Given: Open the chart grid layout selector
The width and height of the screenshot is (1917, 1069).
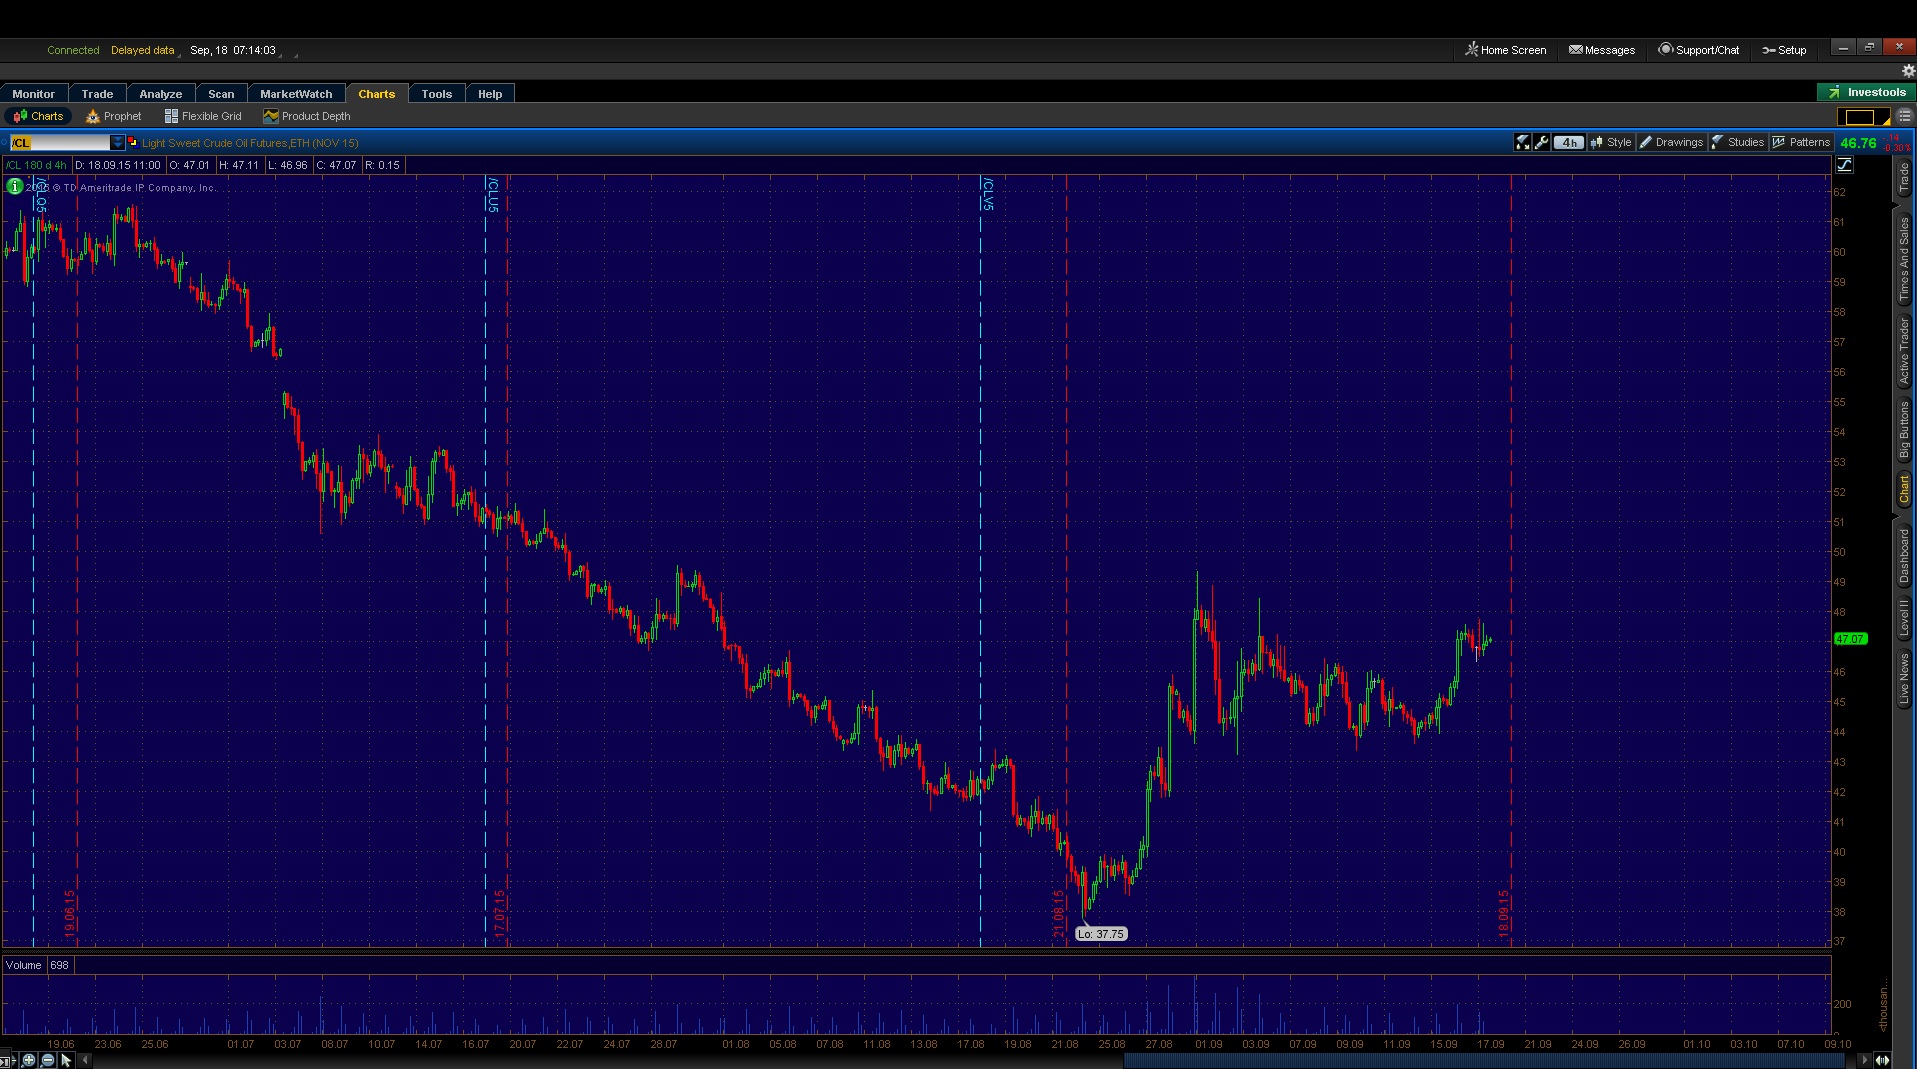Looking at the screenshot, I should click(1864, 117).
